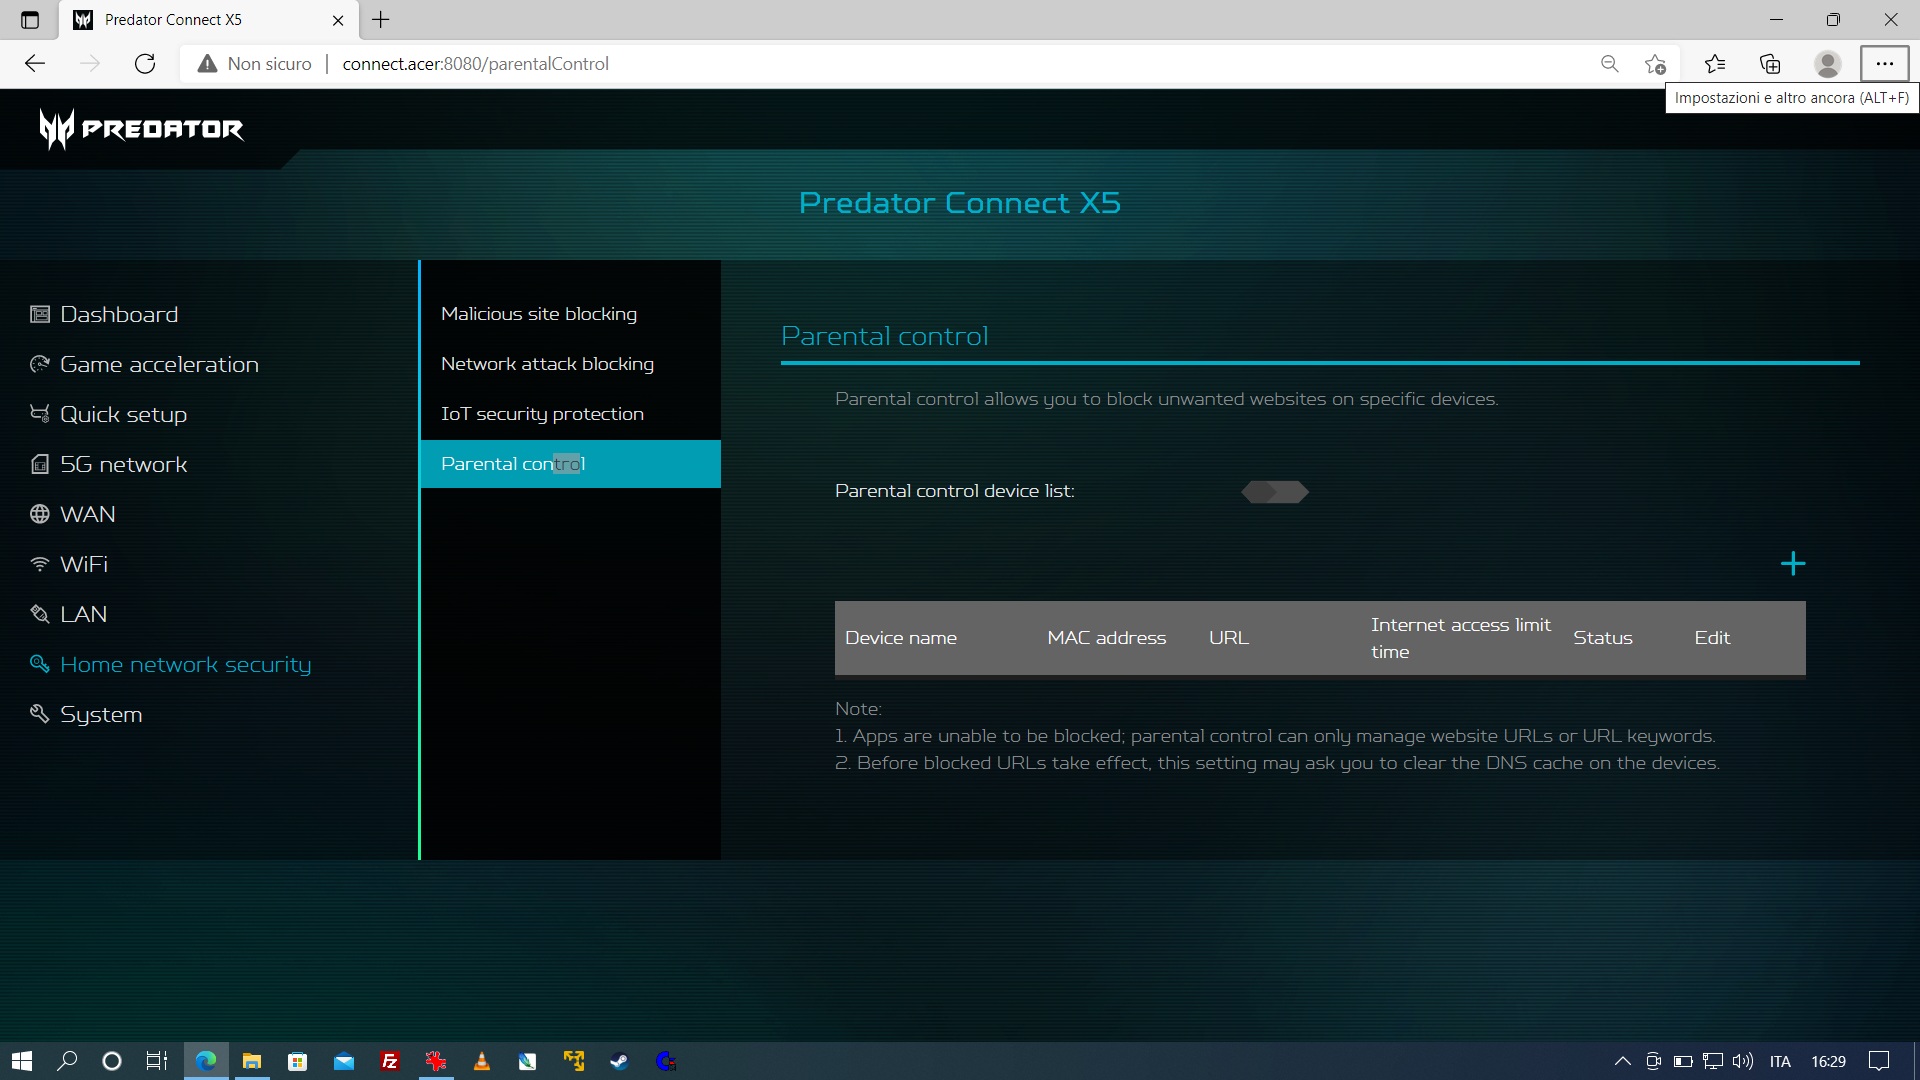The height and width of the screenshot is (1080, 1920).
Task: Reload the current page
Action: pos(145,64)
